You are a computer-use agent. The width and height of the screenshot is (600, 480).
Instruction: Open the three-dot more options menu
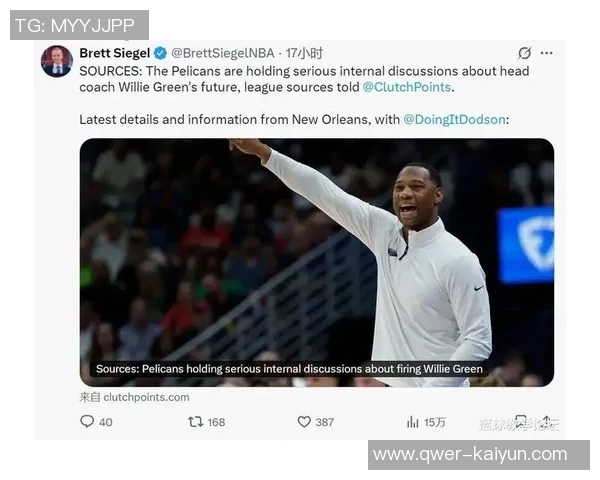[546, 53]
